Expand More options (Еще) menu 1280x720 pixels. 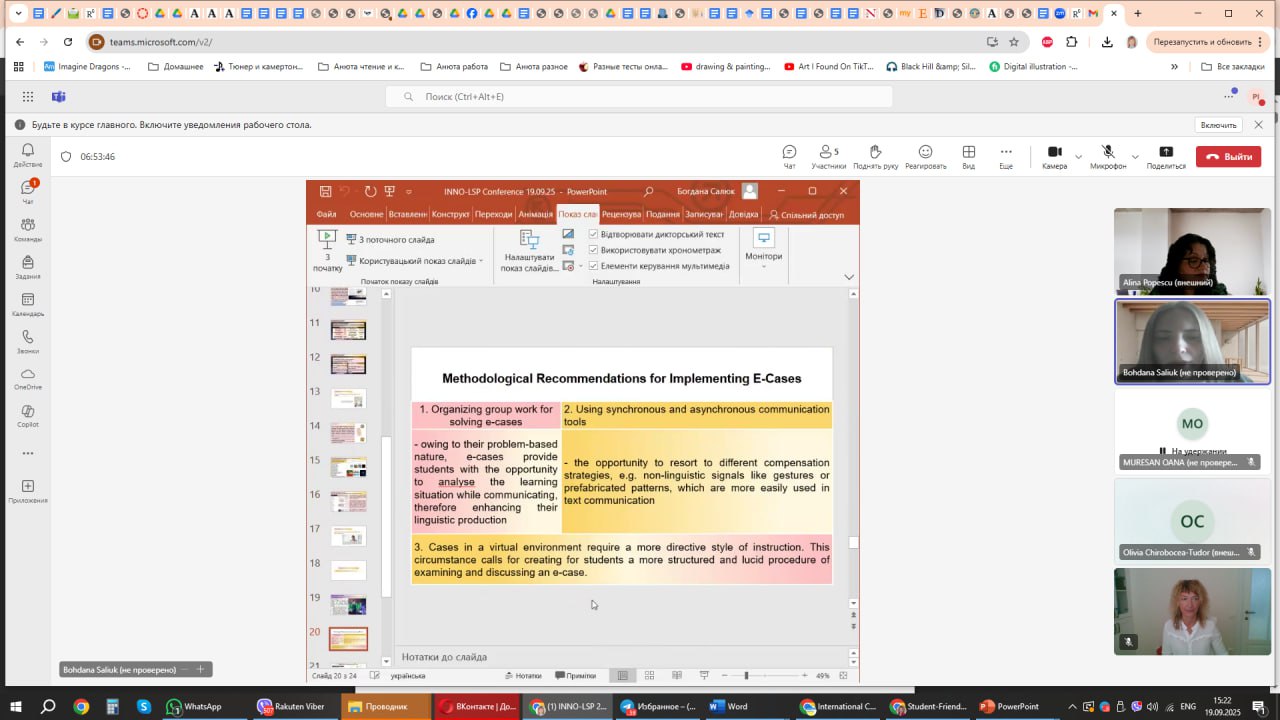click(x=1006, y=156)
